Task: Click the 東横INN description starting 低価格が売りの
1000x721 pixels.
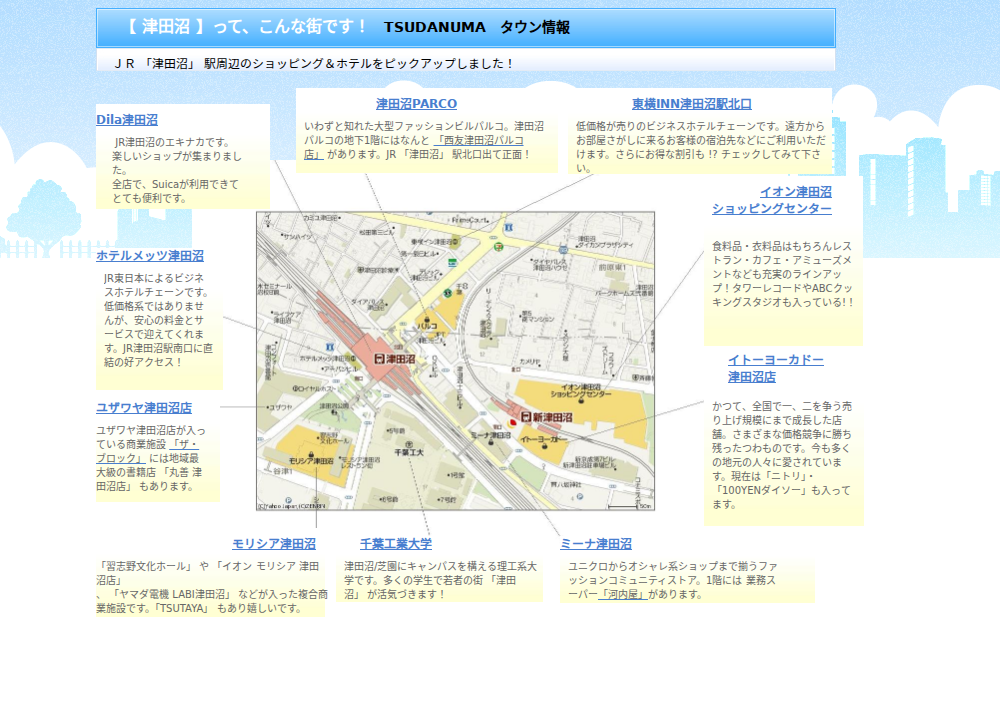Action: point(700,147)
